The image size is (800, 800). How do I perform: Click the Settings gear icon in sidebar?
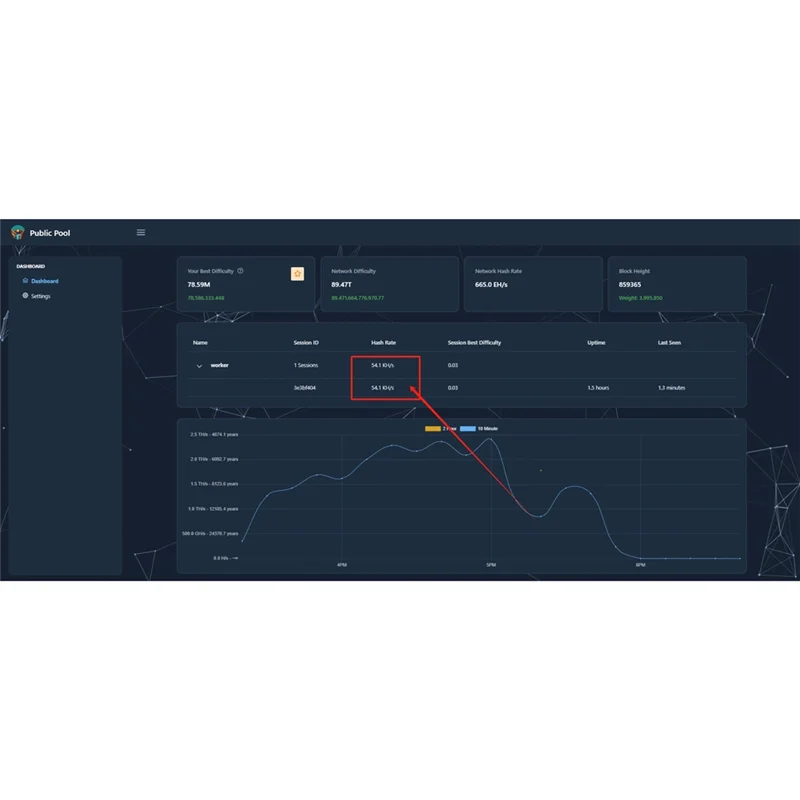pos(25,296)
